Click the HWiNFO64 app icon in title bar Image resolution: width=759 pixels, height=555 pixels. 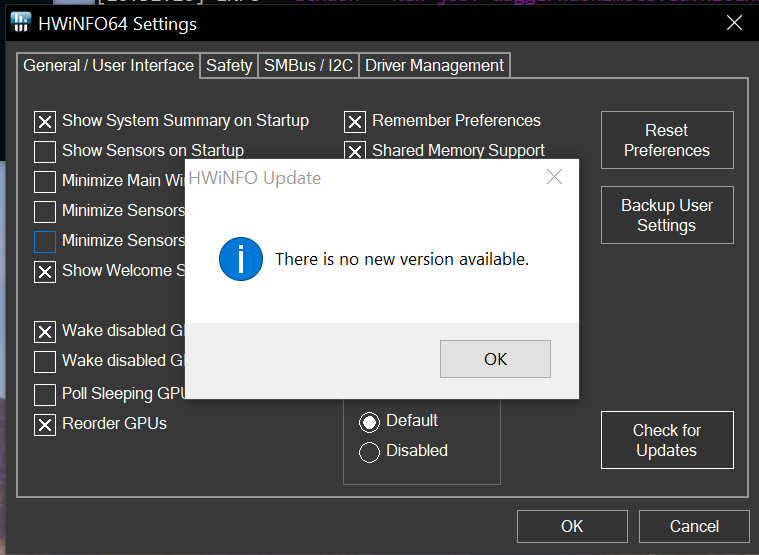pyautogui.click(x=20, y=23)
